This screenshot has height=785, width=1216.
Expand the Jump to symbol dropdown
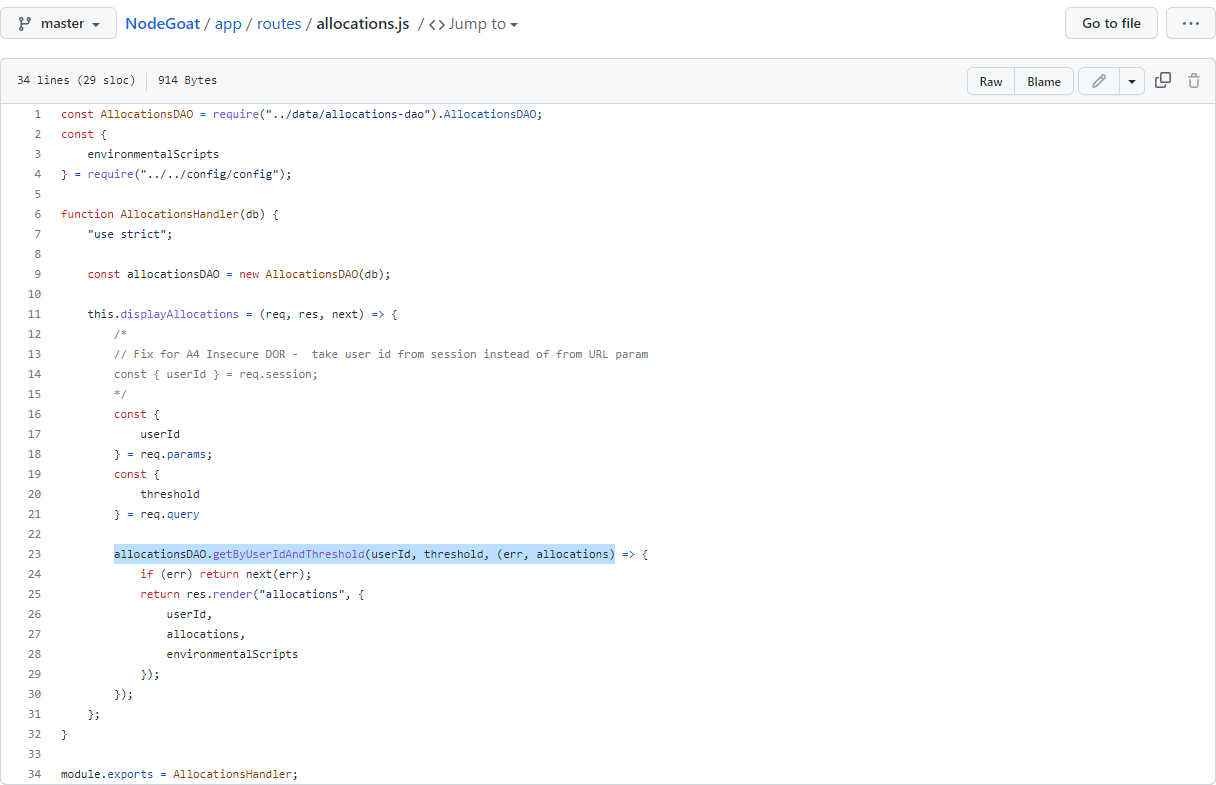(x=483, y=24)
